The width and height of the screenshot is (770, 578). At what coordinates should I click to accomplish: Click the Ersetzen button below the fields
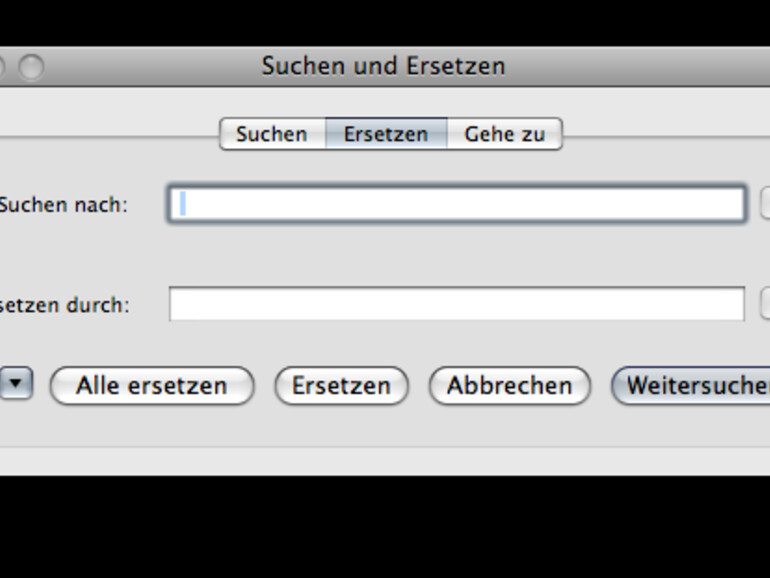pyautogui.click(x=341, y=386)
